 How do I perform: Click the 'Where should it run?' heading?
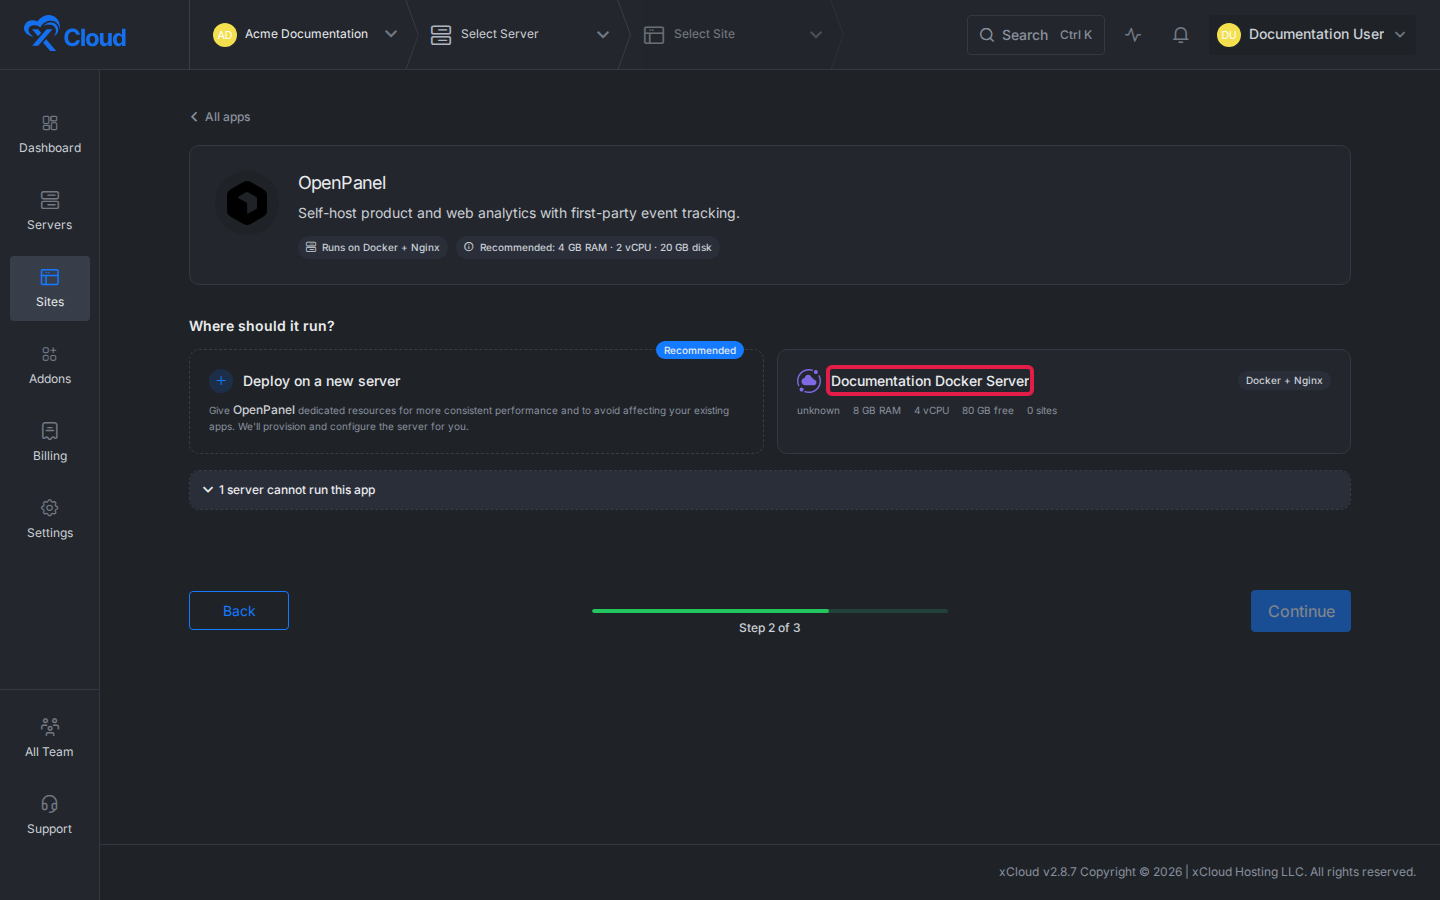click(262, 326)
